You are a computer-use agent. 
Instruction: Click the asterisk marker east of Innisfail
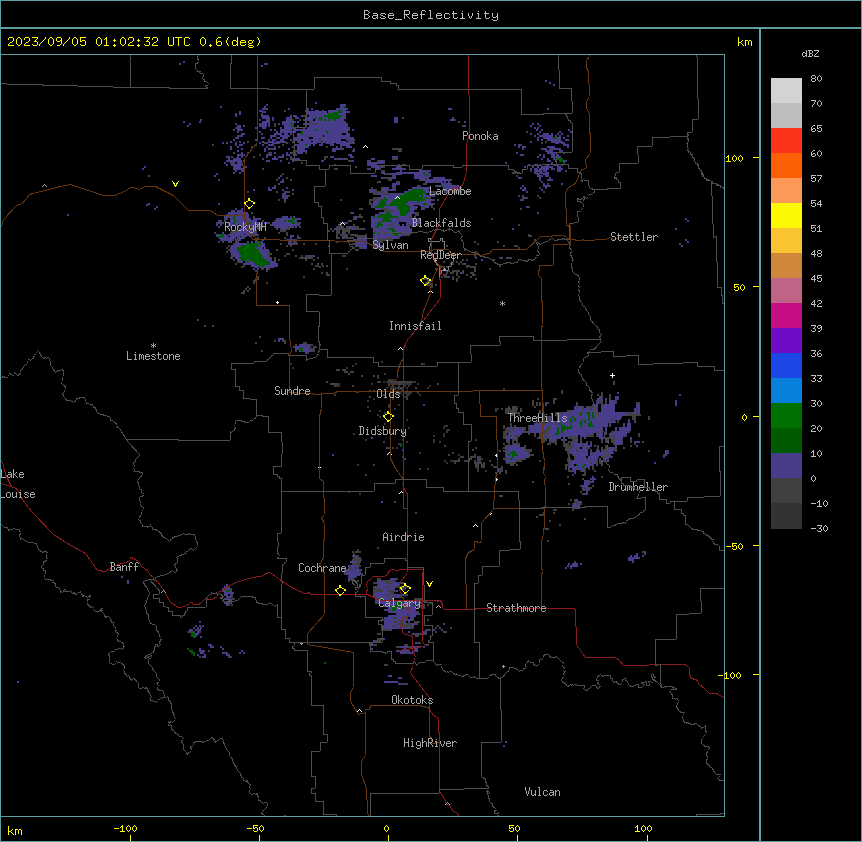(x=502, y=303)
